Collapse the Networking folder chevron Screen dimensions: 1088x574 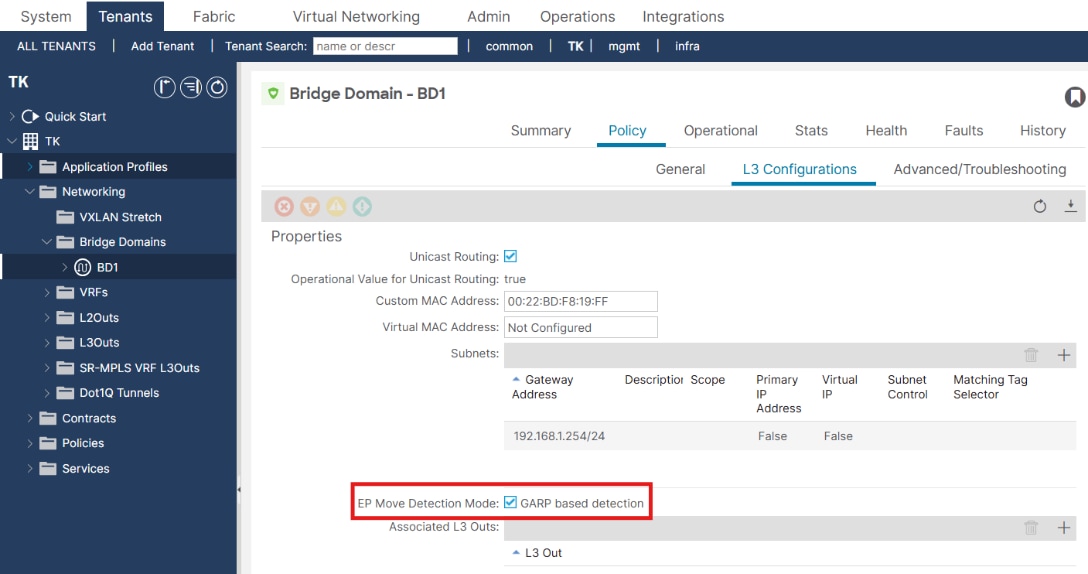[x=29, y=192]
